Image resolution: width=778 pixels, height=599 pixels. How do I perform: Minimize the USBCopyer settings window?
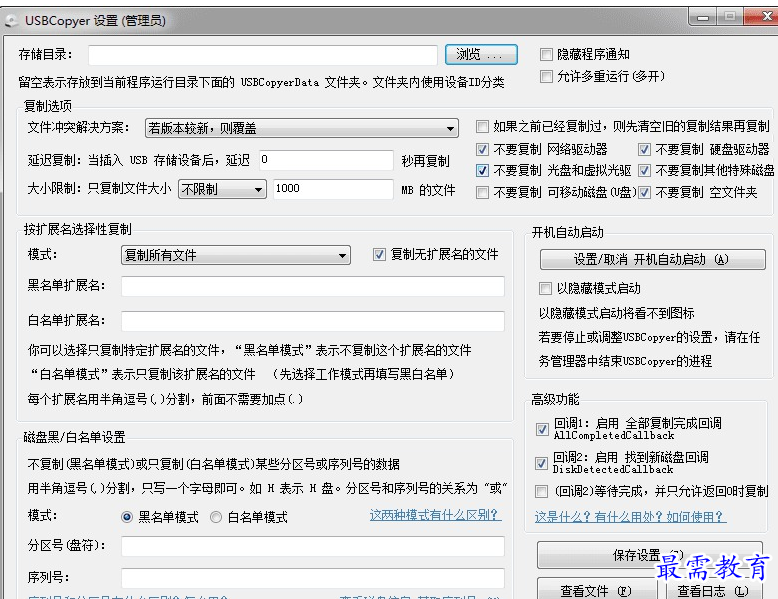click(x=703, y=18)
